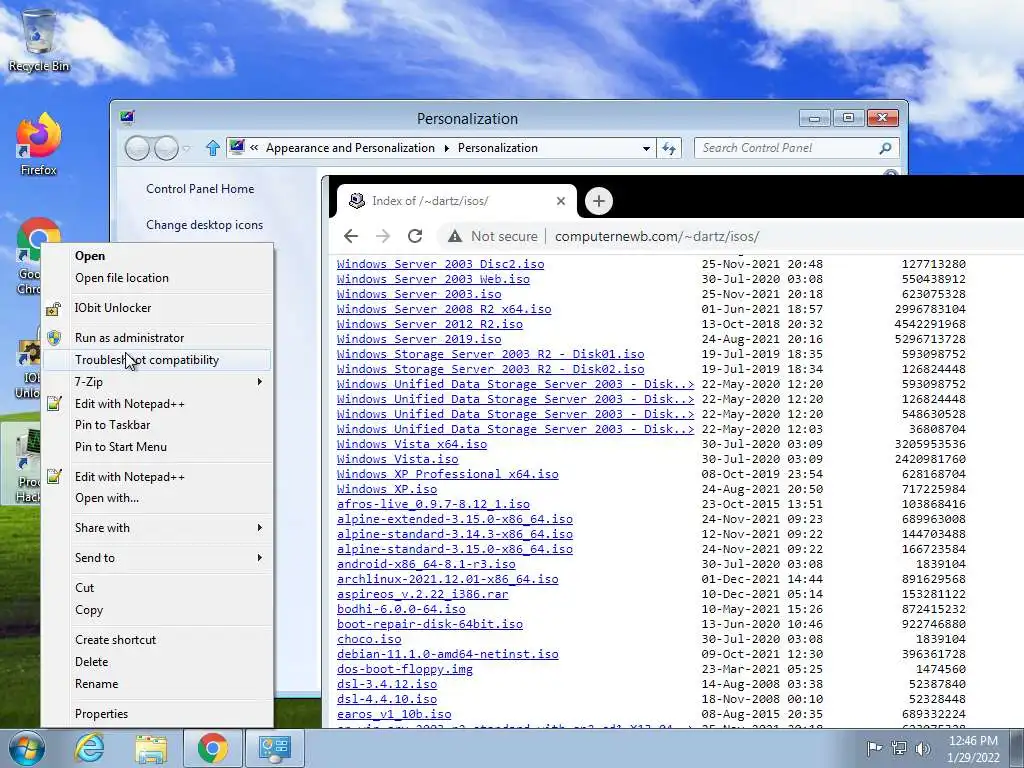
Task: Click Chrome's forward arrow
Action: 383,236
